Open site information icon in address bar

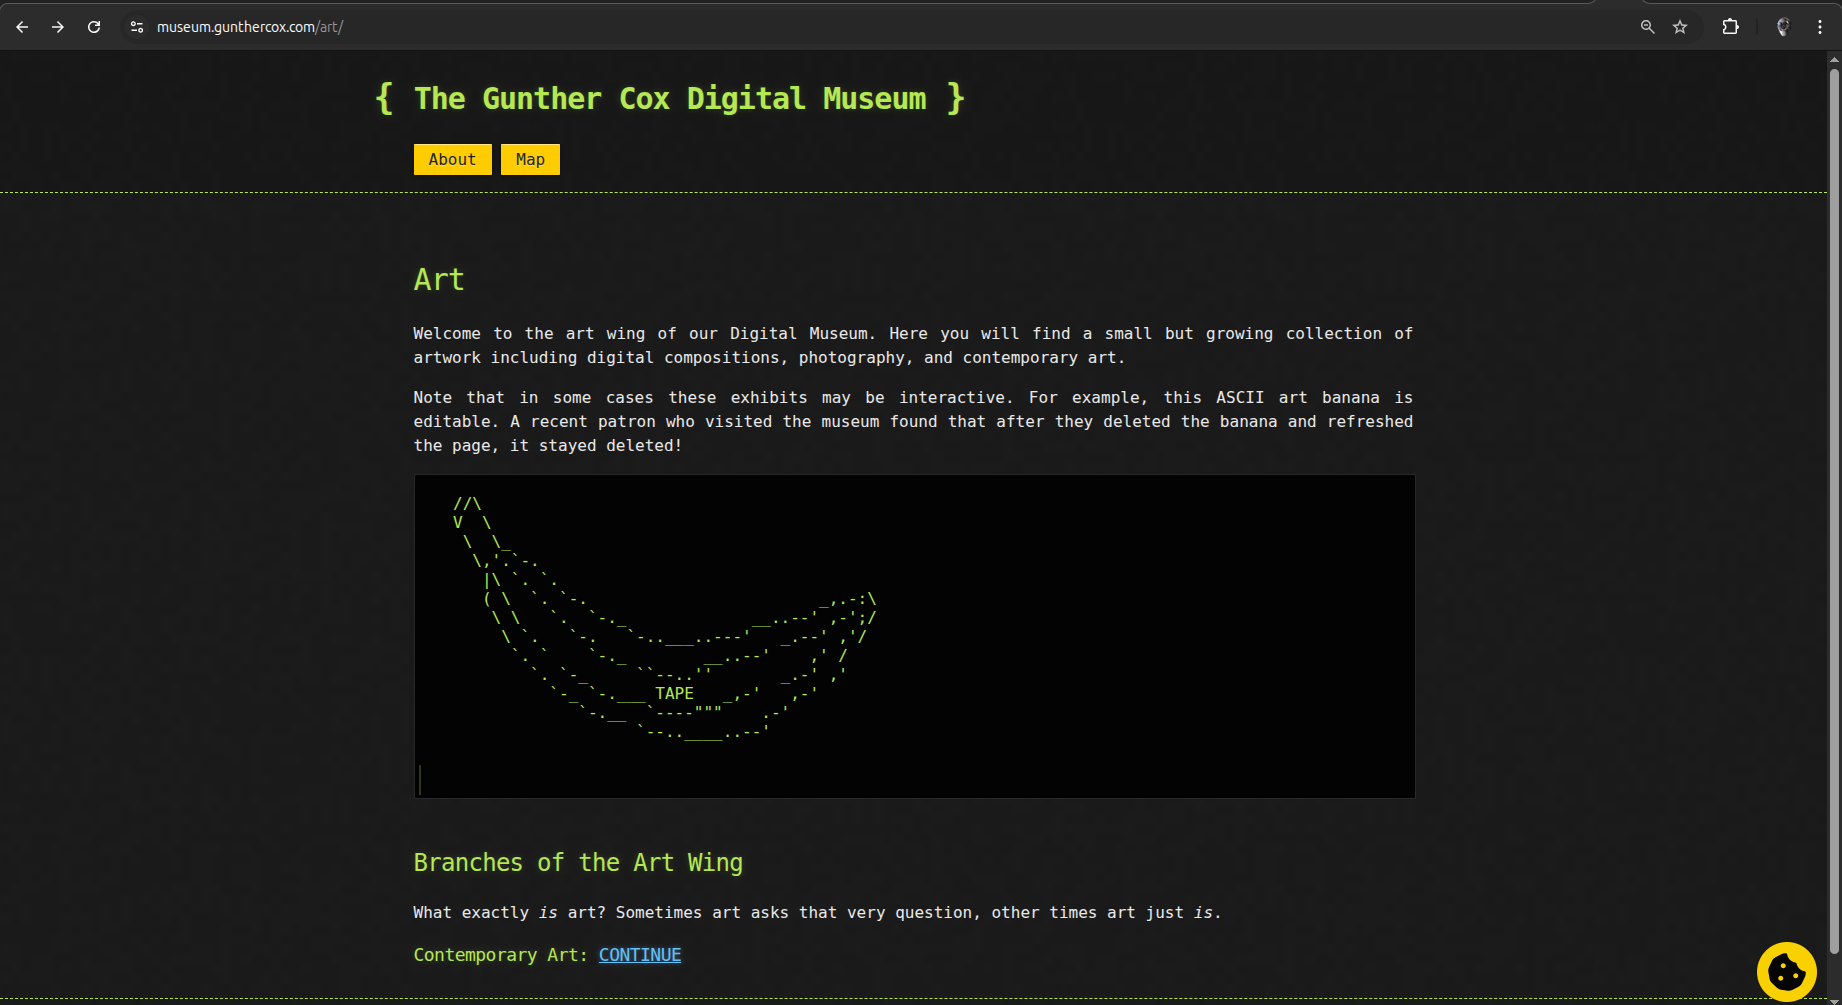[136, 27]
